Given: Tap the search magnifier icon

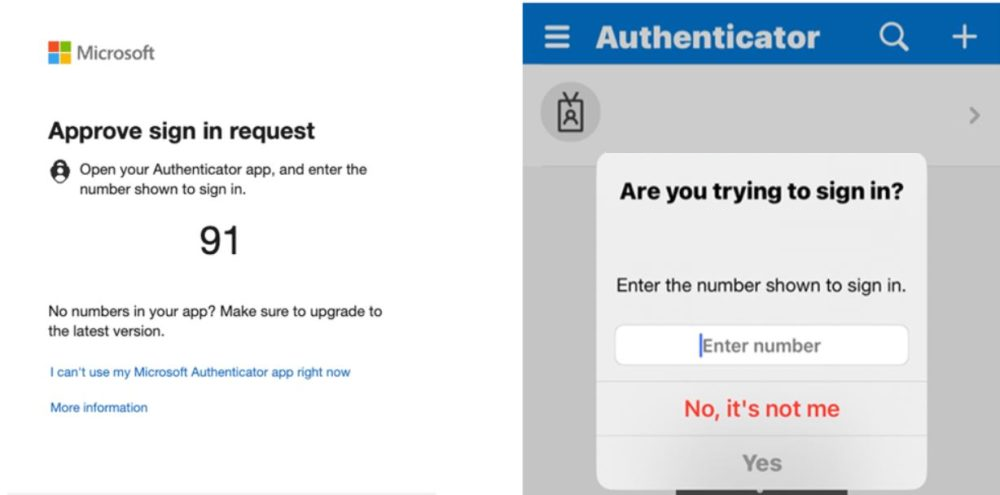Looking at the screenshot, I should tap(893, 37).
